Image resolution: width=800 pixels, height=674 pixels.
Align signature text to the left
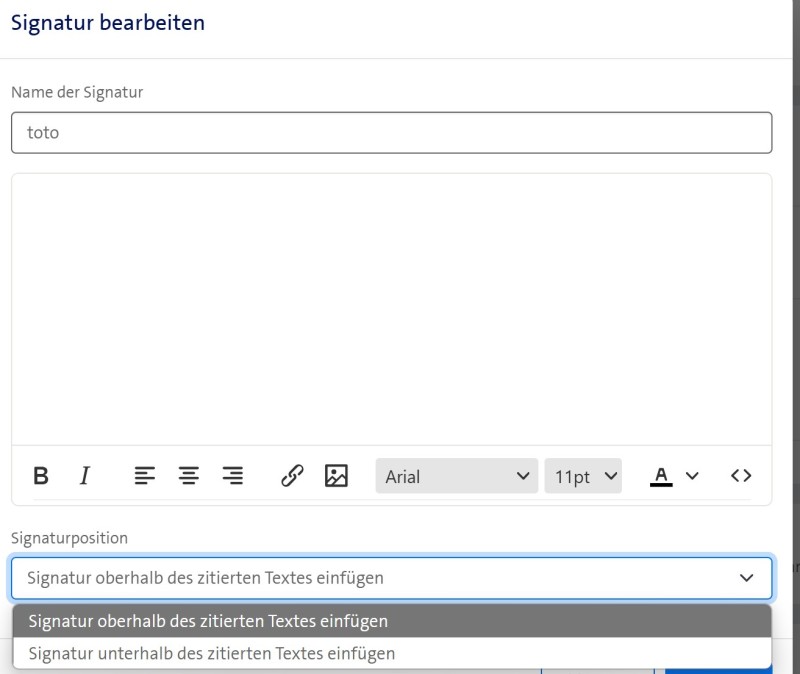click(145, 476)
